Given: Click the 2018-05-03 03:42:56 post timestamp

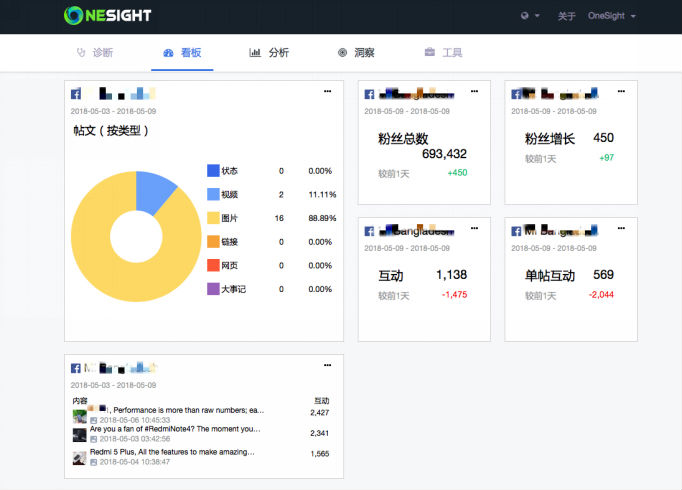Looking at the screenshot, I should click(x=135, y=439).
